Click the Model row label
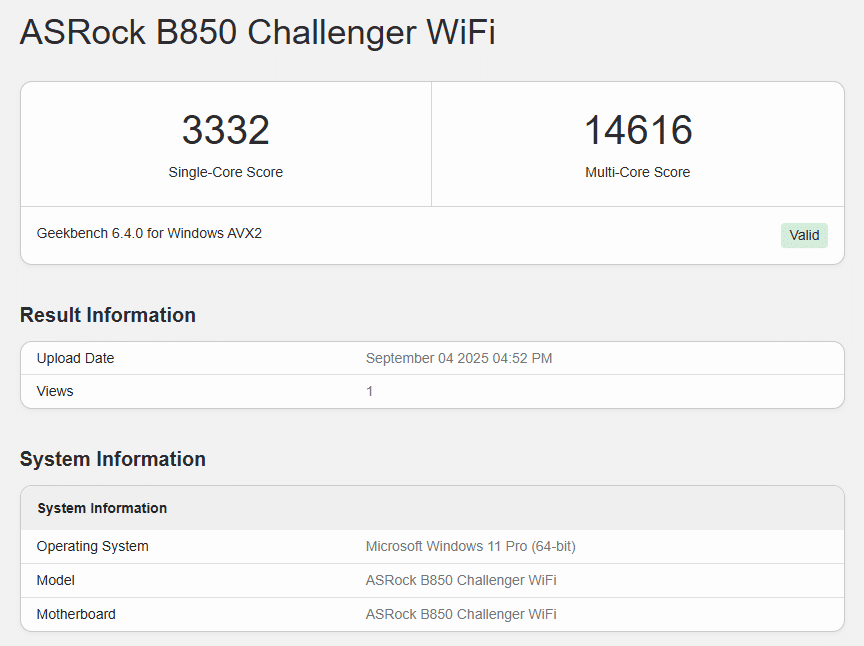Viewport: 864px width, 646px height. point(56,580)
